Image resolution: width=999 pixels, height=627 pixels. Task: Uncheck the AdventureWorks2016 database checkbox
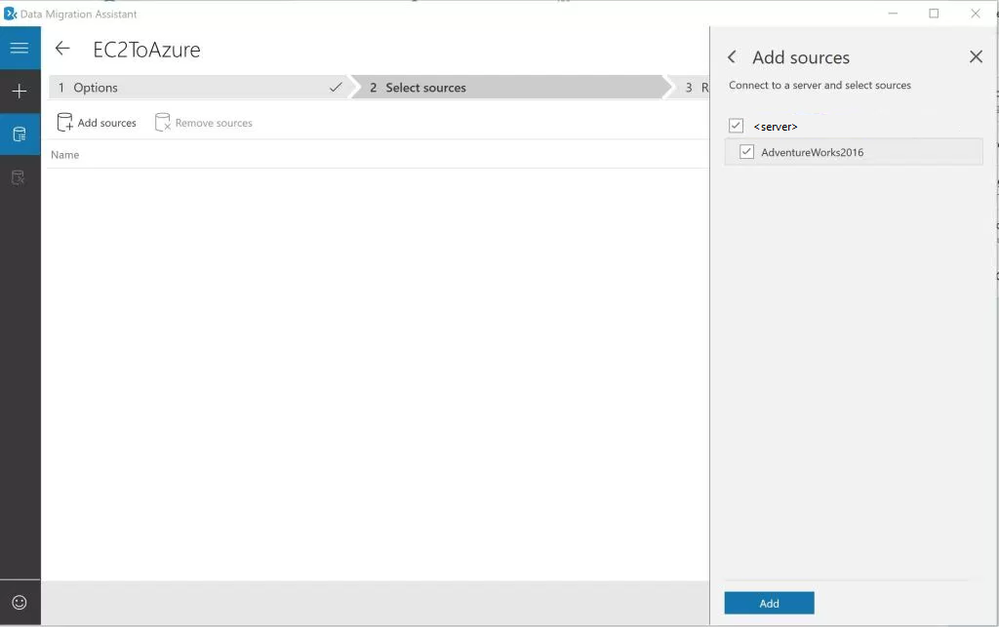tap(747, 152)
